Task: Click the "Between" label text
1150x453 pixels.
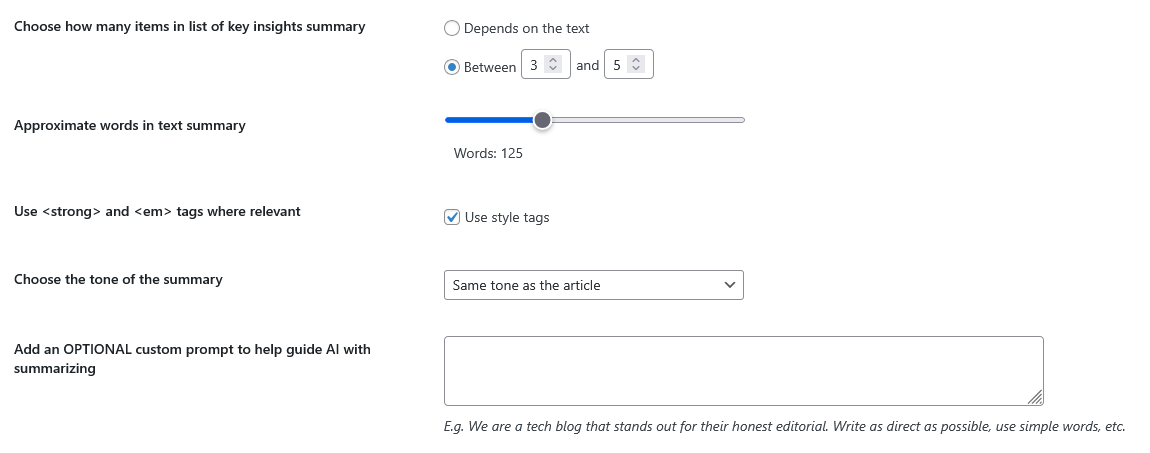Action: tap(490, 67)
